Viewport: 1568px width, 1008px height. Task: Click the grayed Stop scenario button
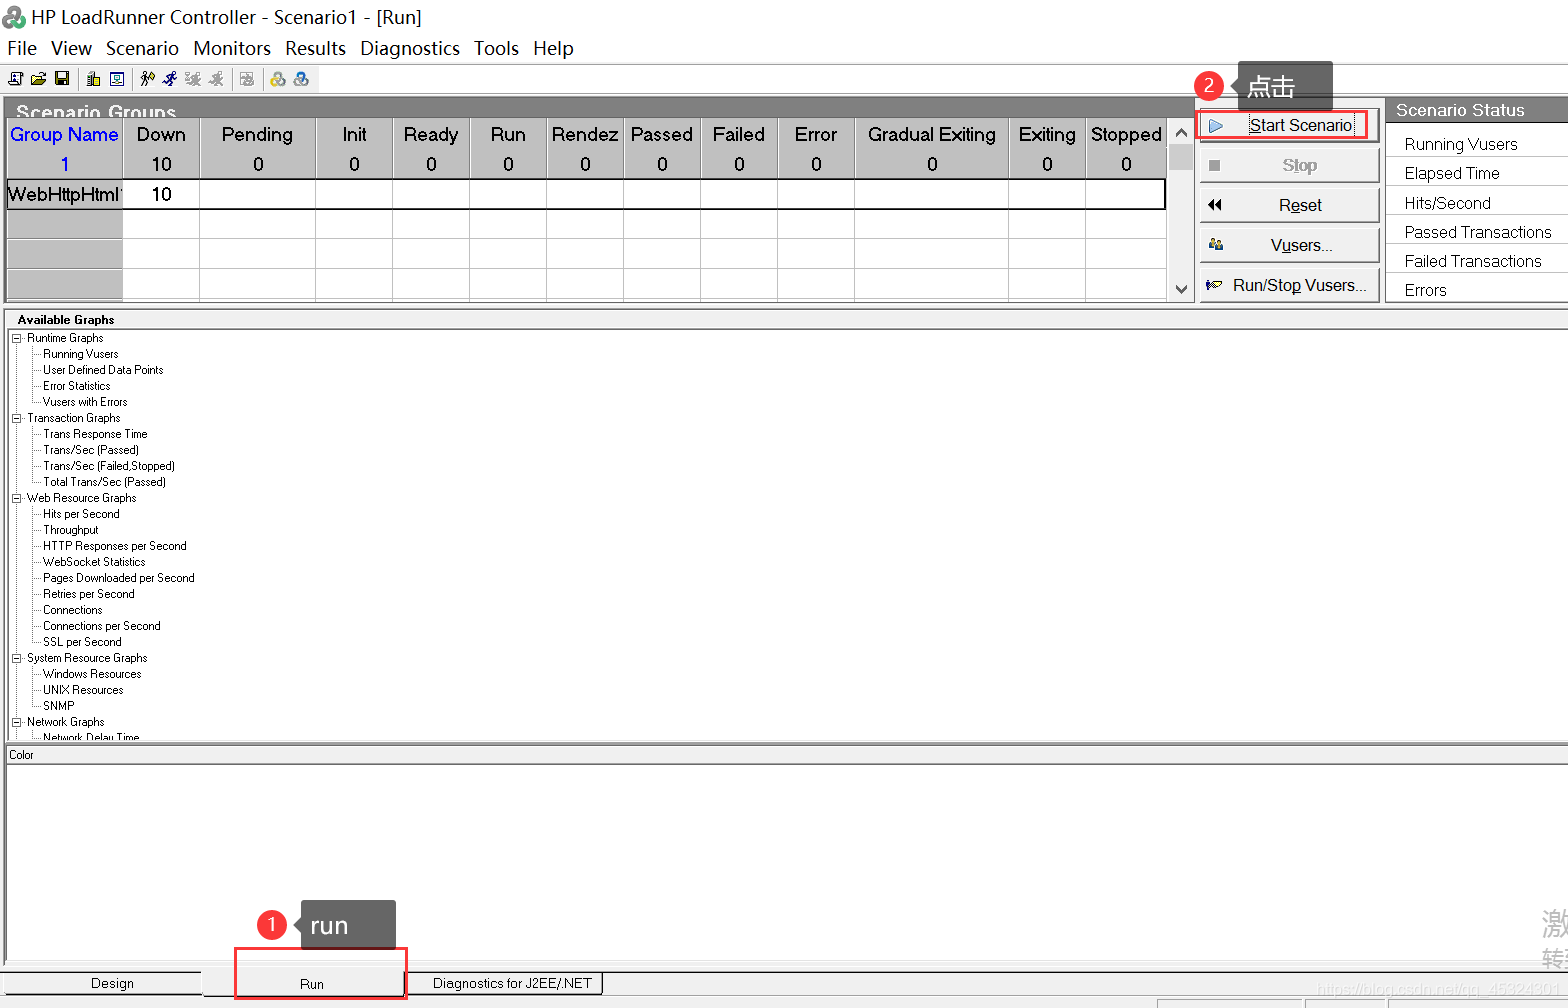(x=1289, y=165)
